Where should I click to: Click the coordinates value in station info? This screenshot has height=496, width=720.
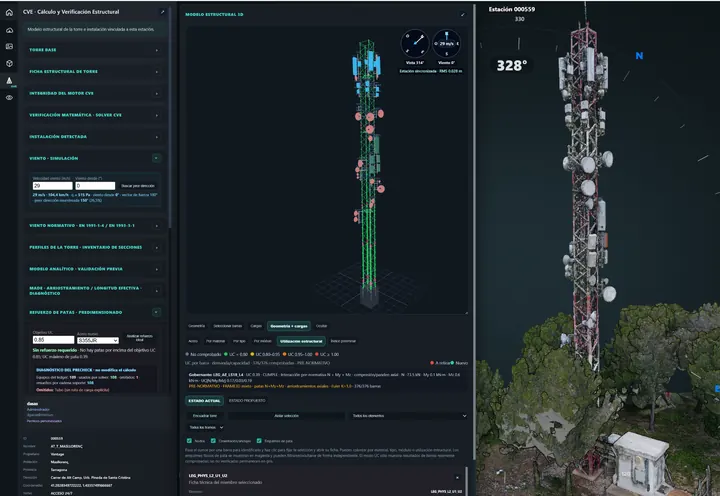(x=81, y=485)
